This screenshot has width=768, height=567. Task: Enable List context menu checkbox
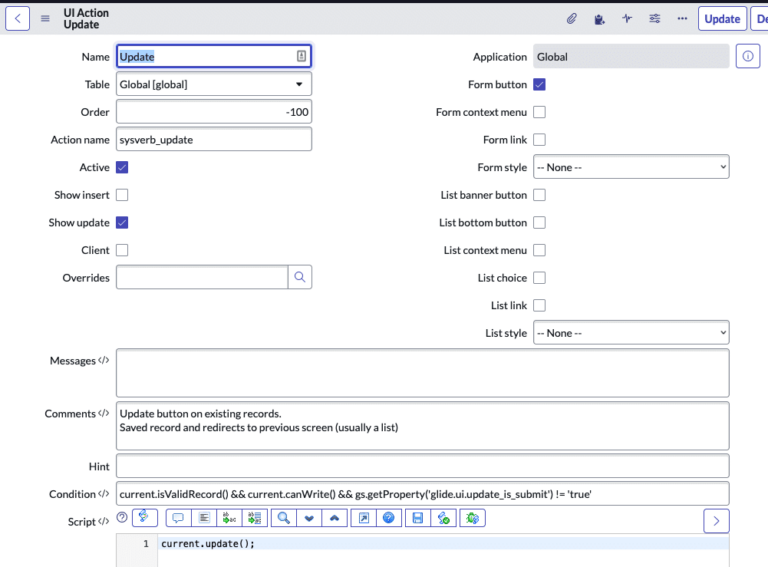[539, 250]
